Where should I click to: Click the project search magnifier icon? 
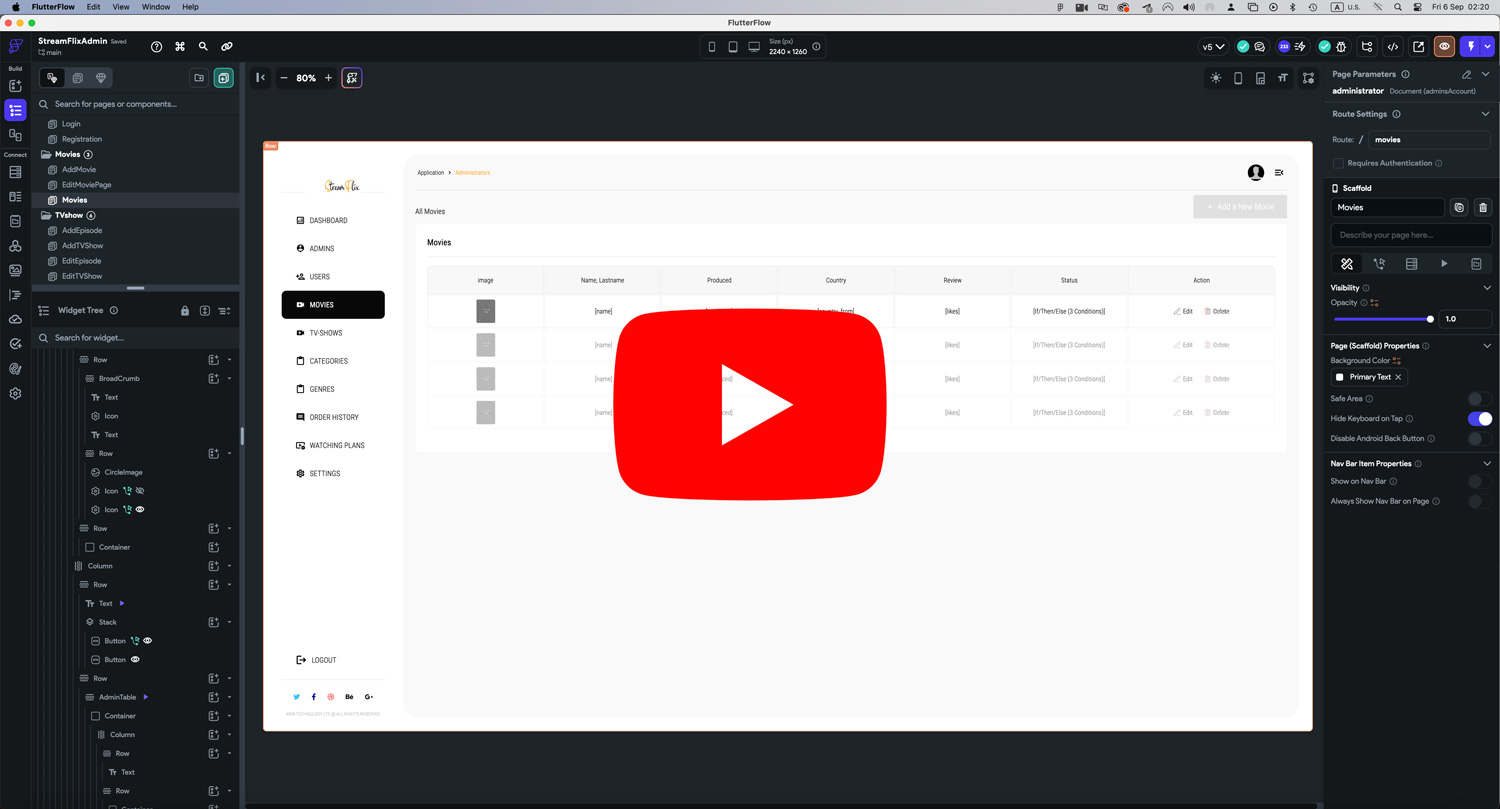coord(203,46)
